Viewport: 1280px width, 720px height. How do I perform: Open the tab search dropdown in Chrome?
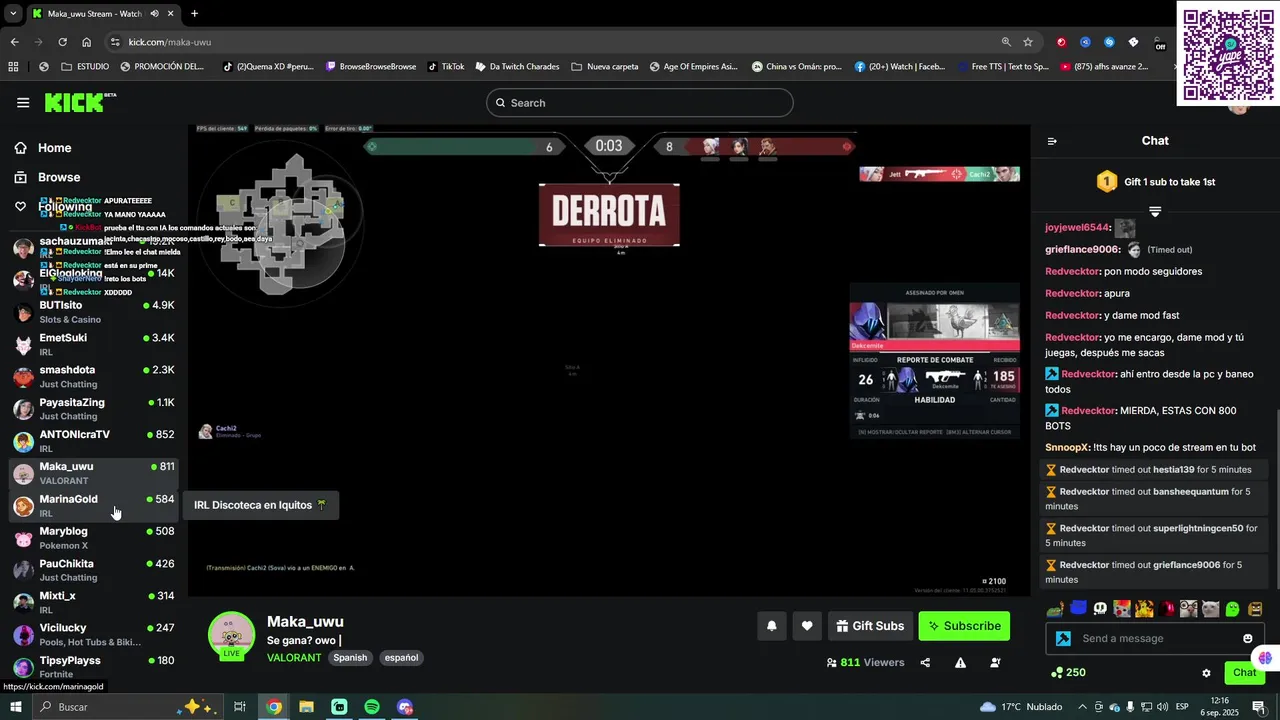12,14
